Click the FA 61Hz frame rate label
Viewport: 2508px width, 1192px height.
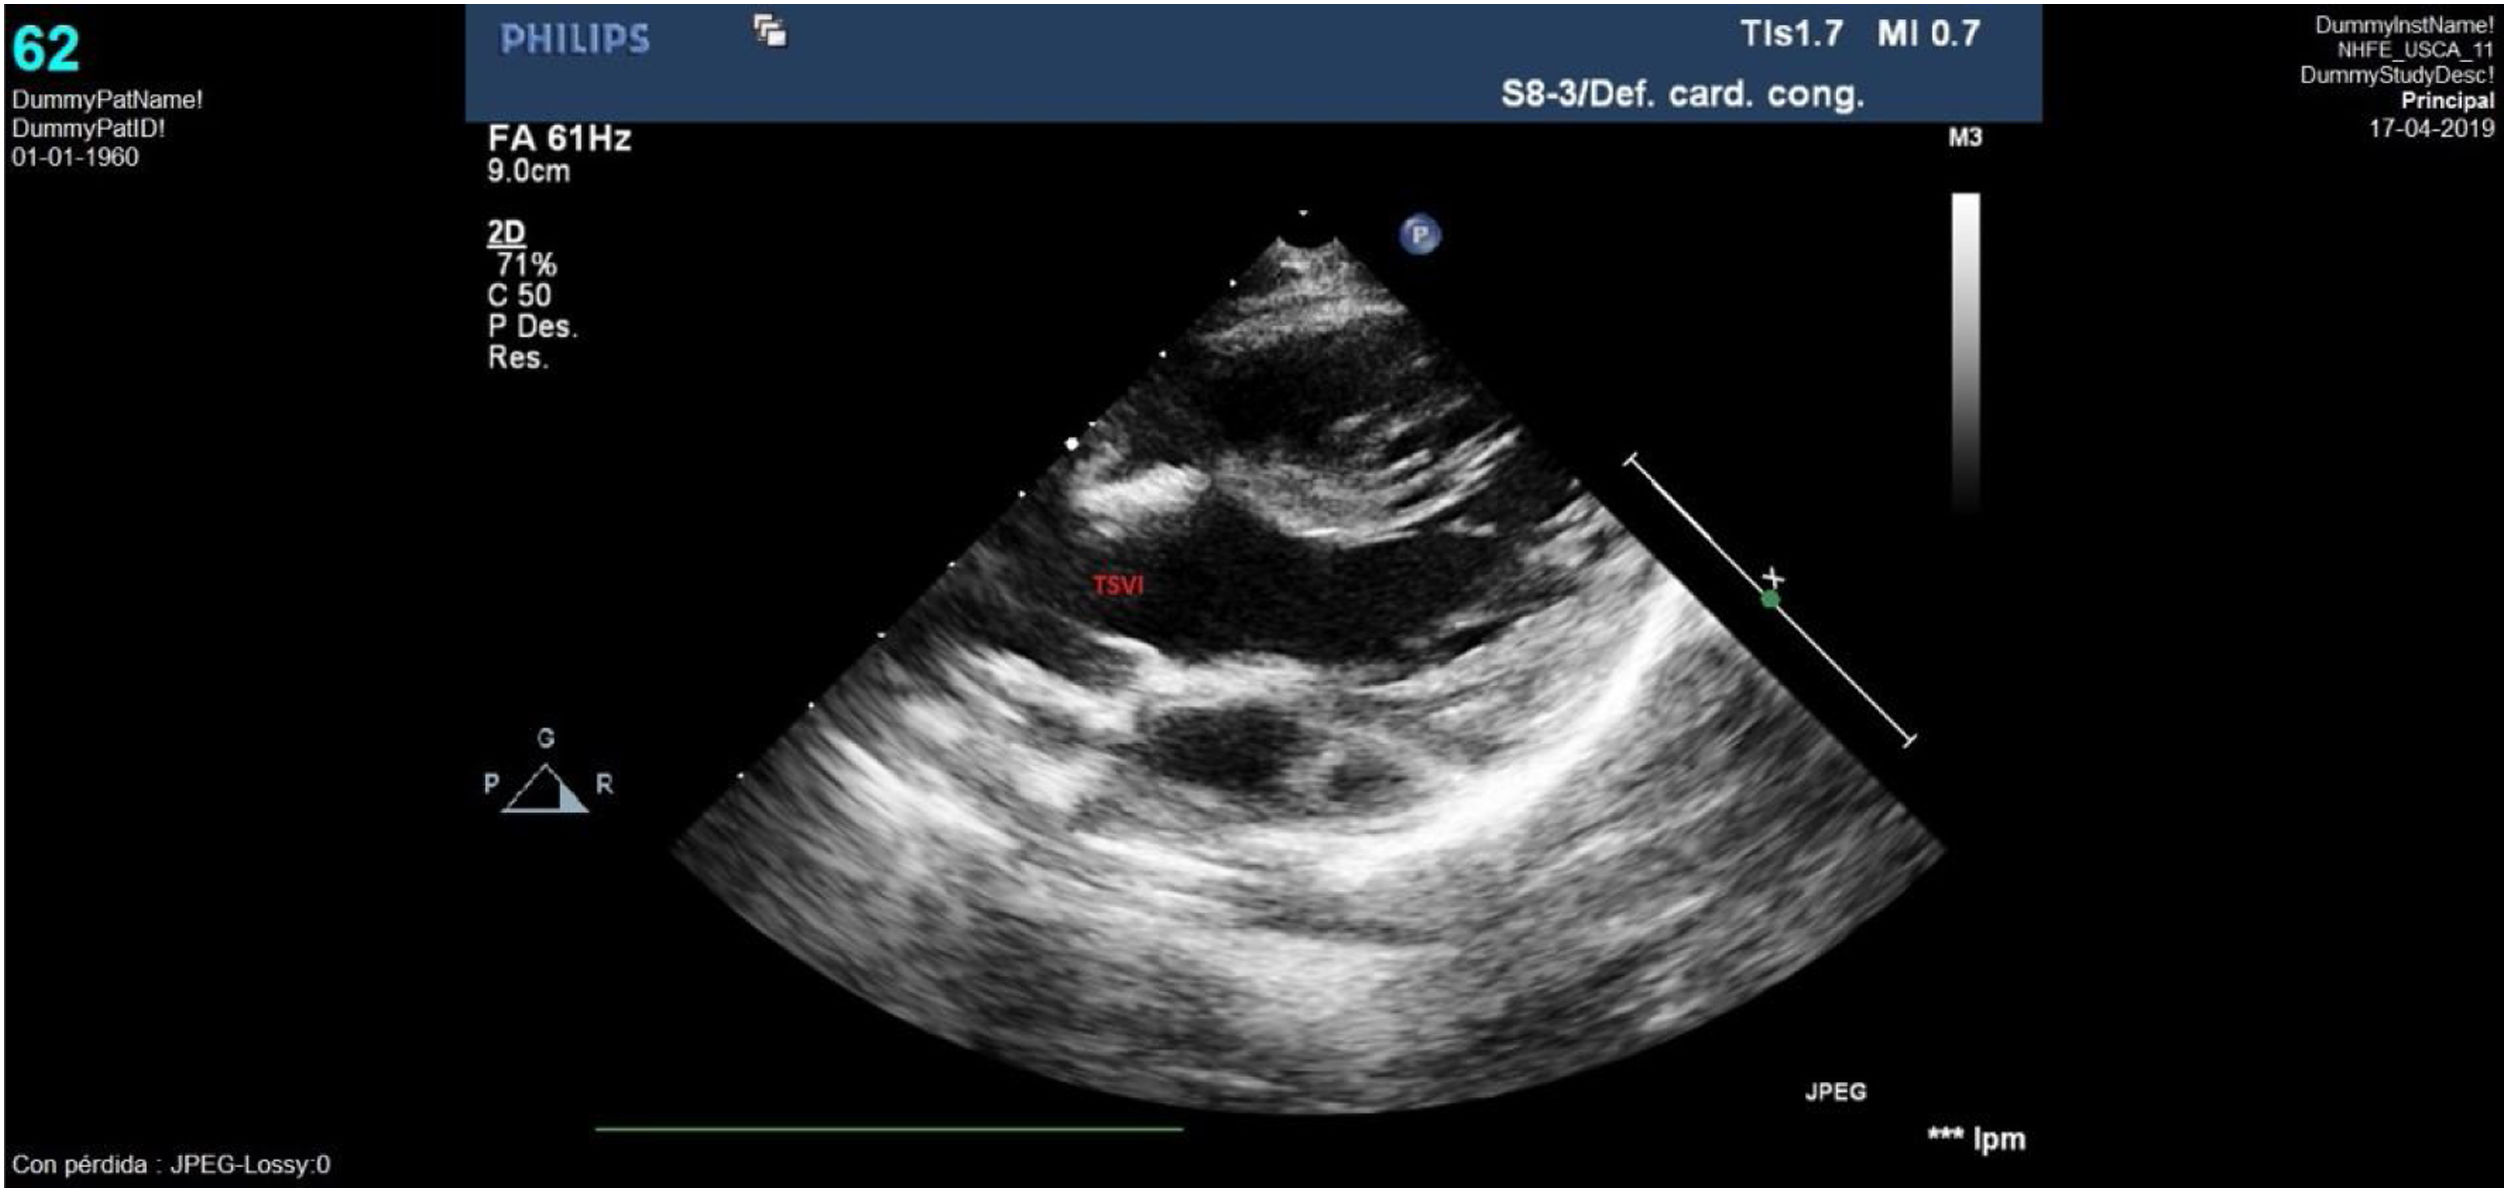tap(559, 138)
